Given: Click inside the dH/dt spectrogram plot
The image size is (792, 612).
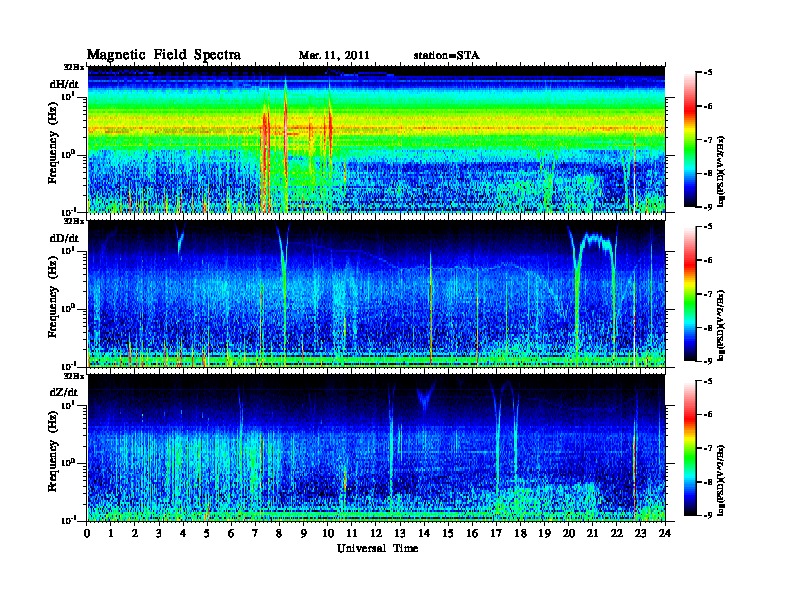Looking at the screenshot, I should click(x=376, y=139).
